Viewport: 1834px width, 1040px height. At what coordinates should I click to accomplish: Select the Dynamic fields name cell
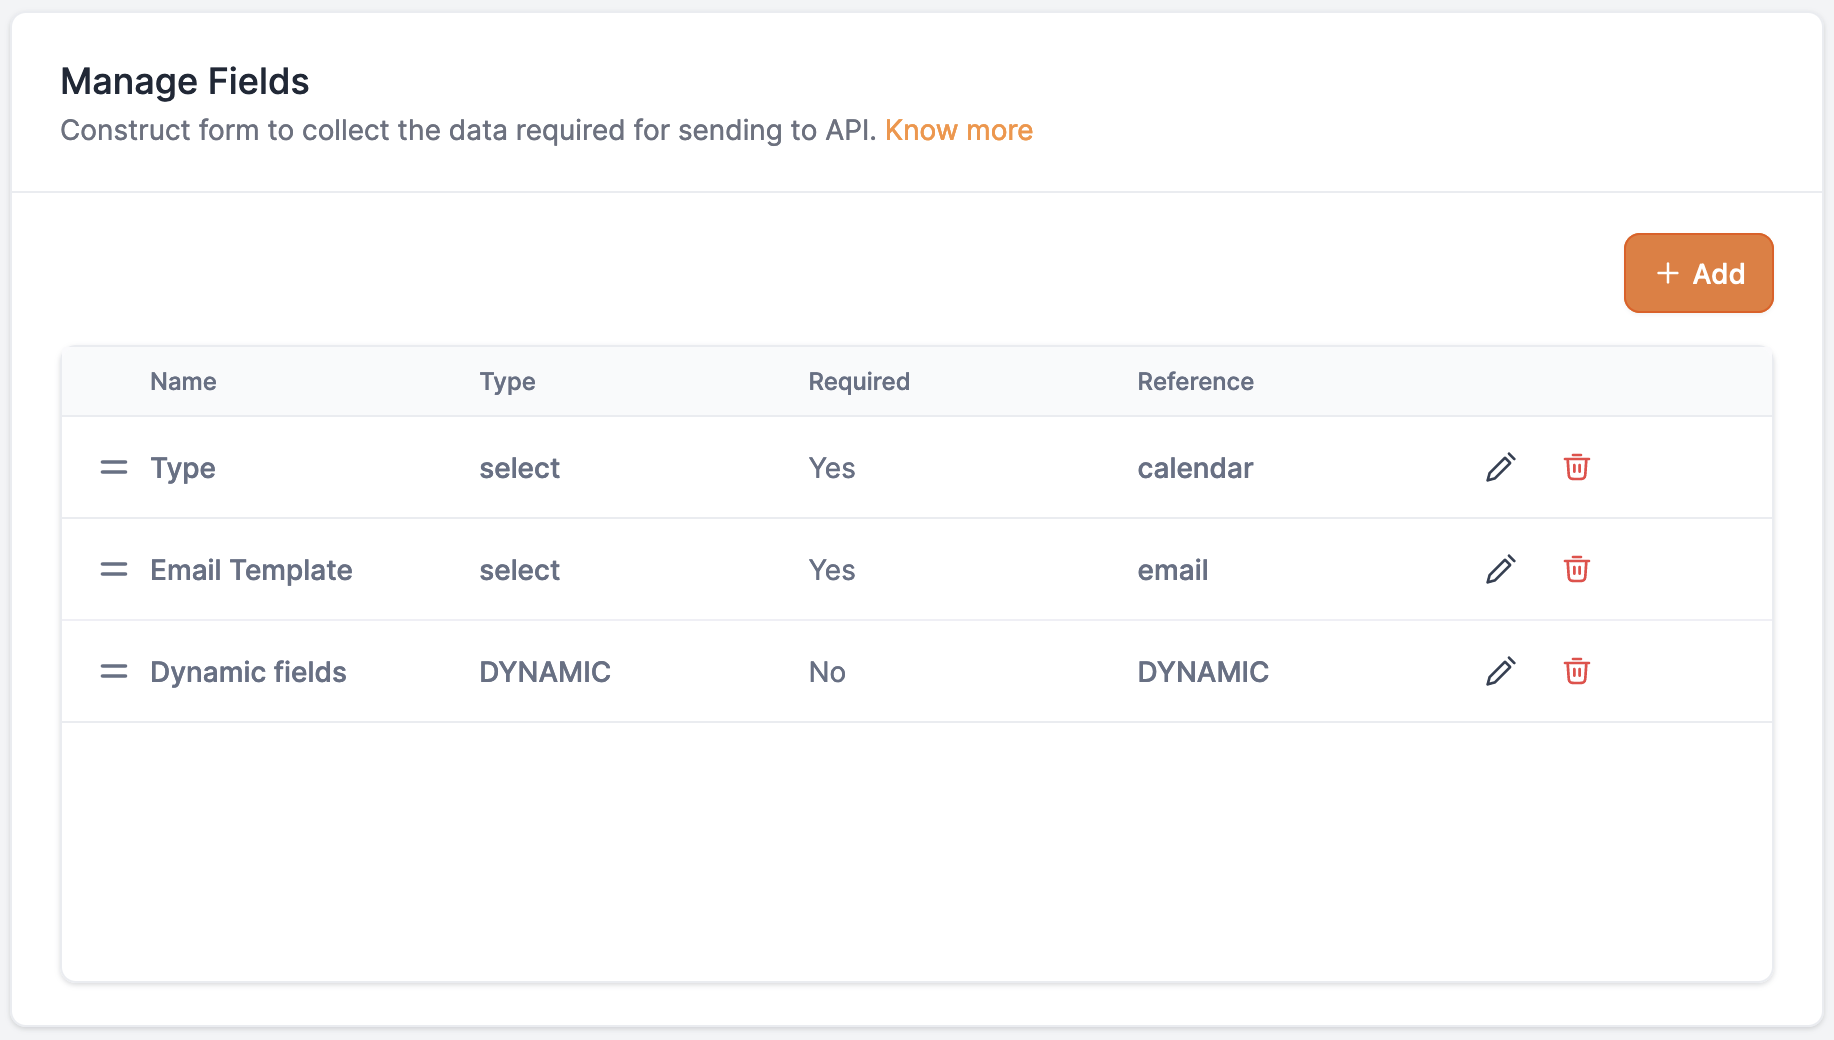click(x=248, y=672)
